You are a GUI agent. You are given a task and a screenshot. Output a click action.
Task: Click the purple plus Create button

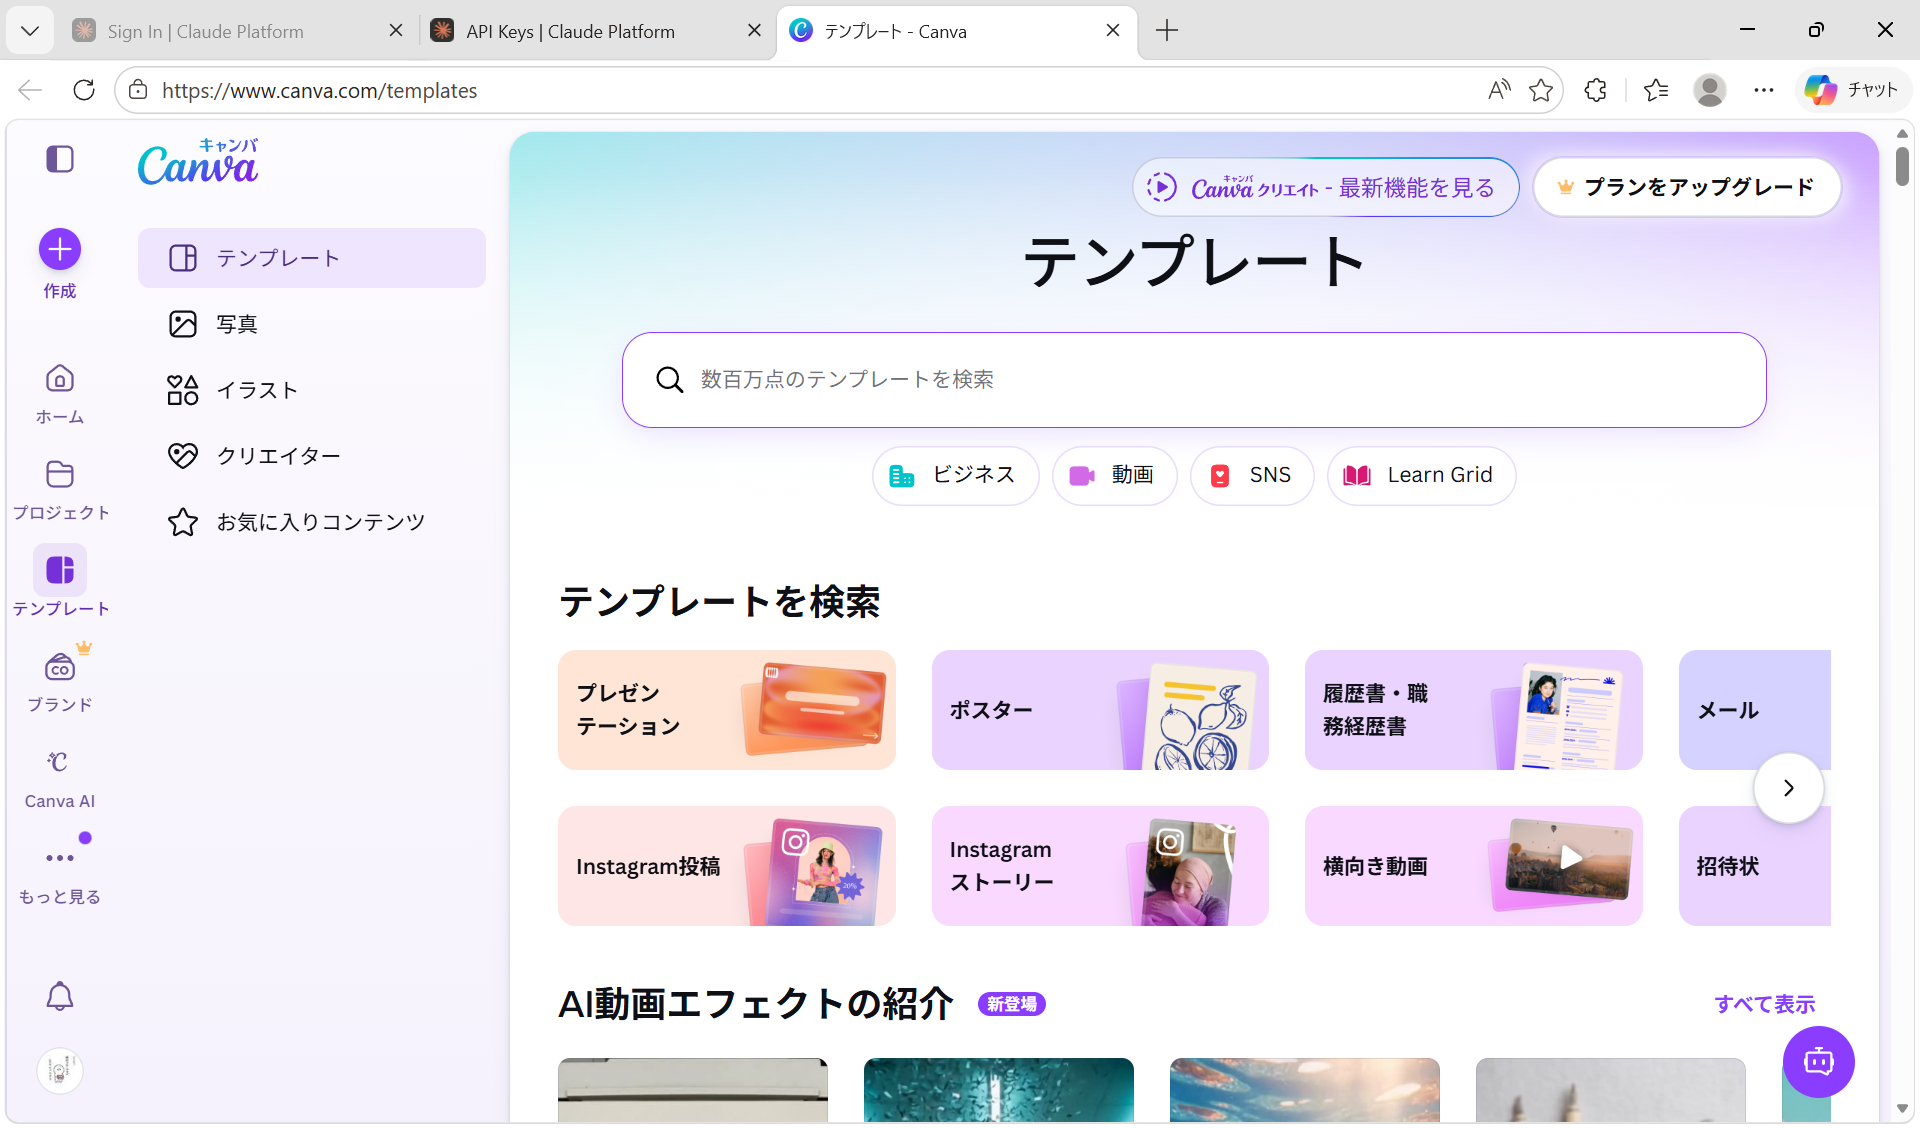[x=60, y=249]
